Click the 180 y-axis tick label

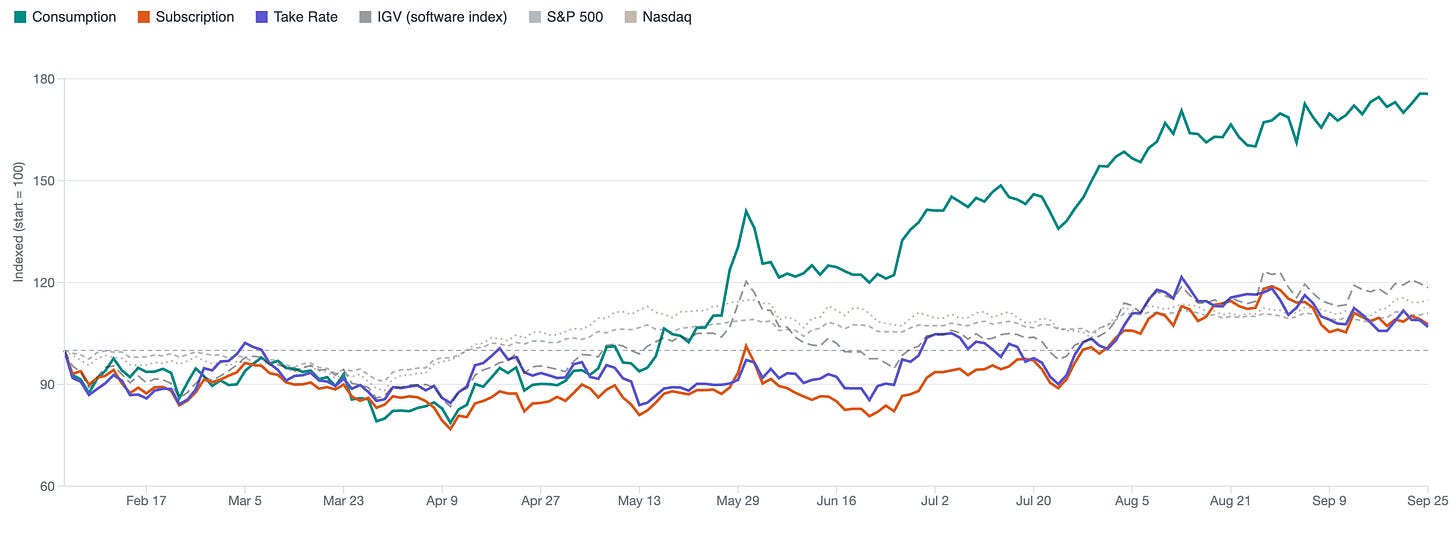coord(44,79)
